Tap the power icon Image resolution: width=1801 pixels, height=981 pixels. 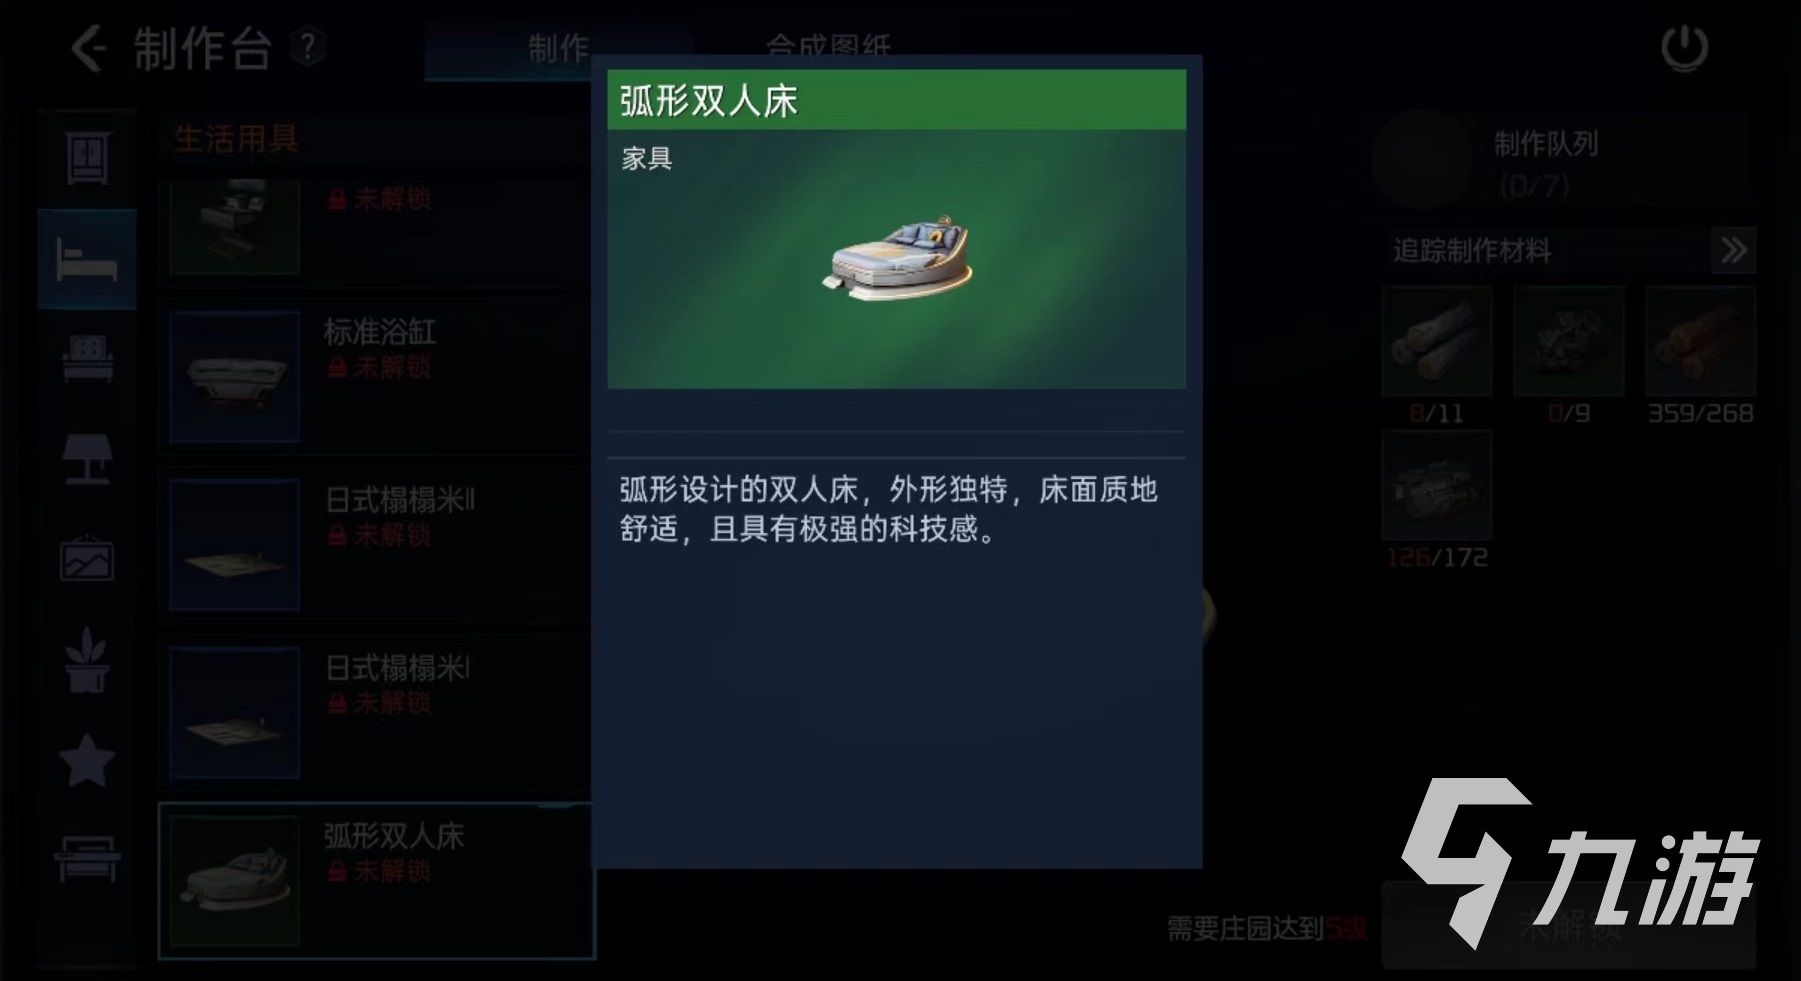coord(1684,48)
